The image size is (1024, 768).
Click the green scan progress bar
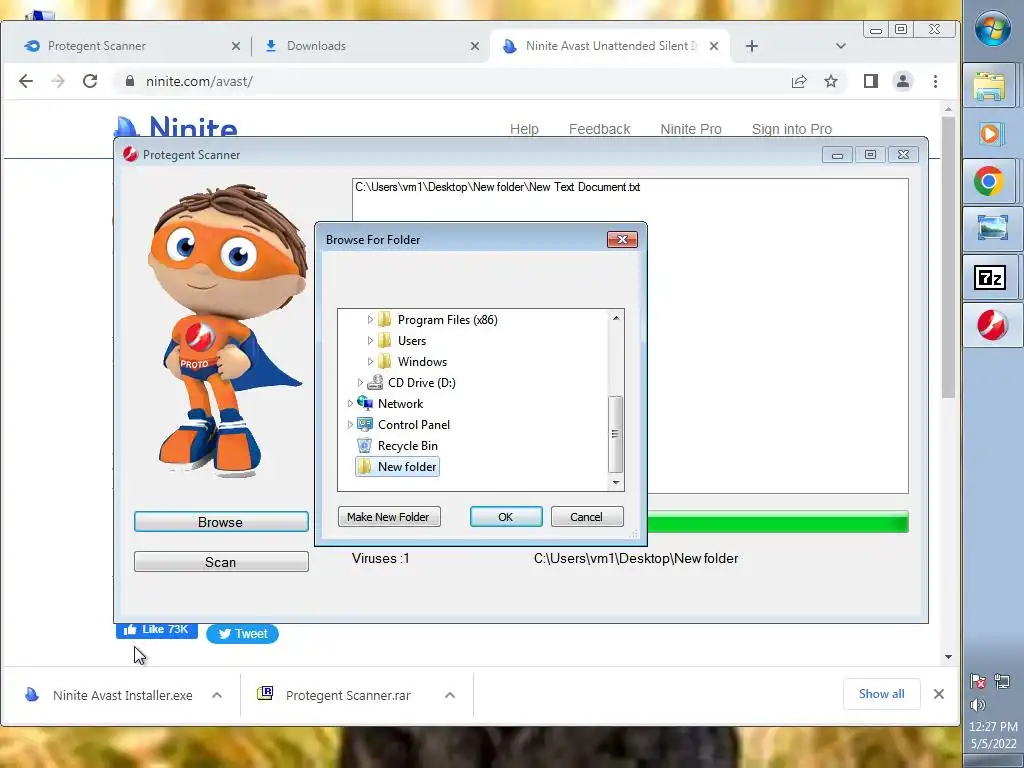pos(778,522)
